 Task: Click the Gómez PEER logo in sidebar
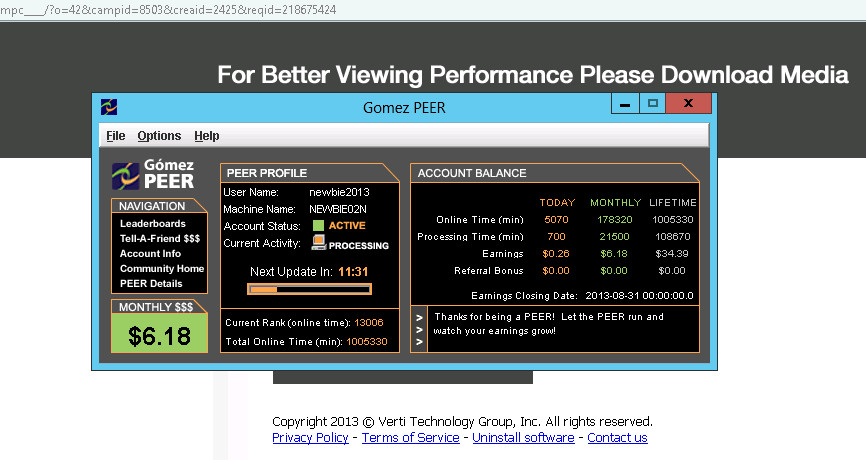coord(153,175)
